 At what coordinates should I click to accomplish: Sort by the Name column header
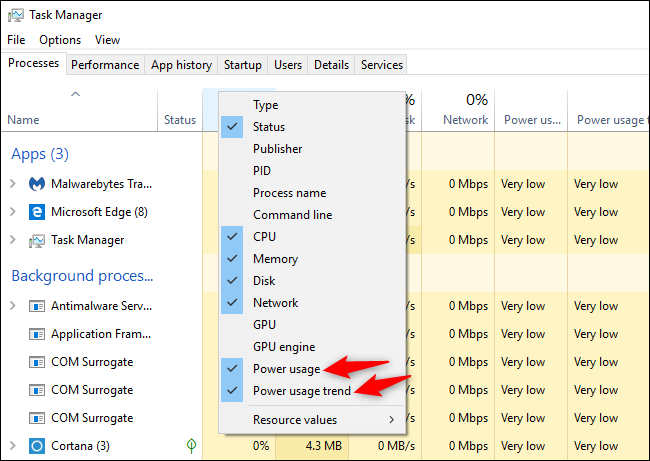(24, 120)
